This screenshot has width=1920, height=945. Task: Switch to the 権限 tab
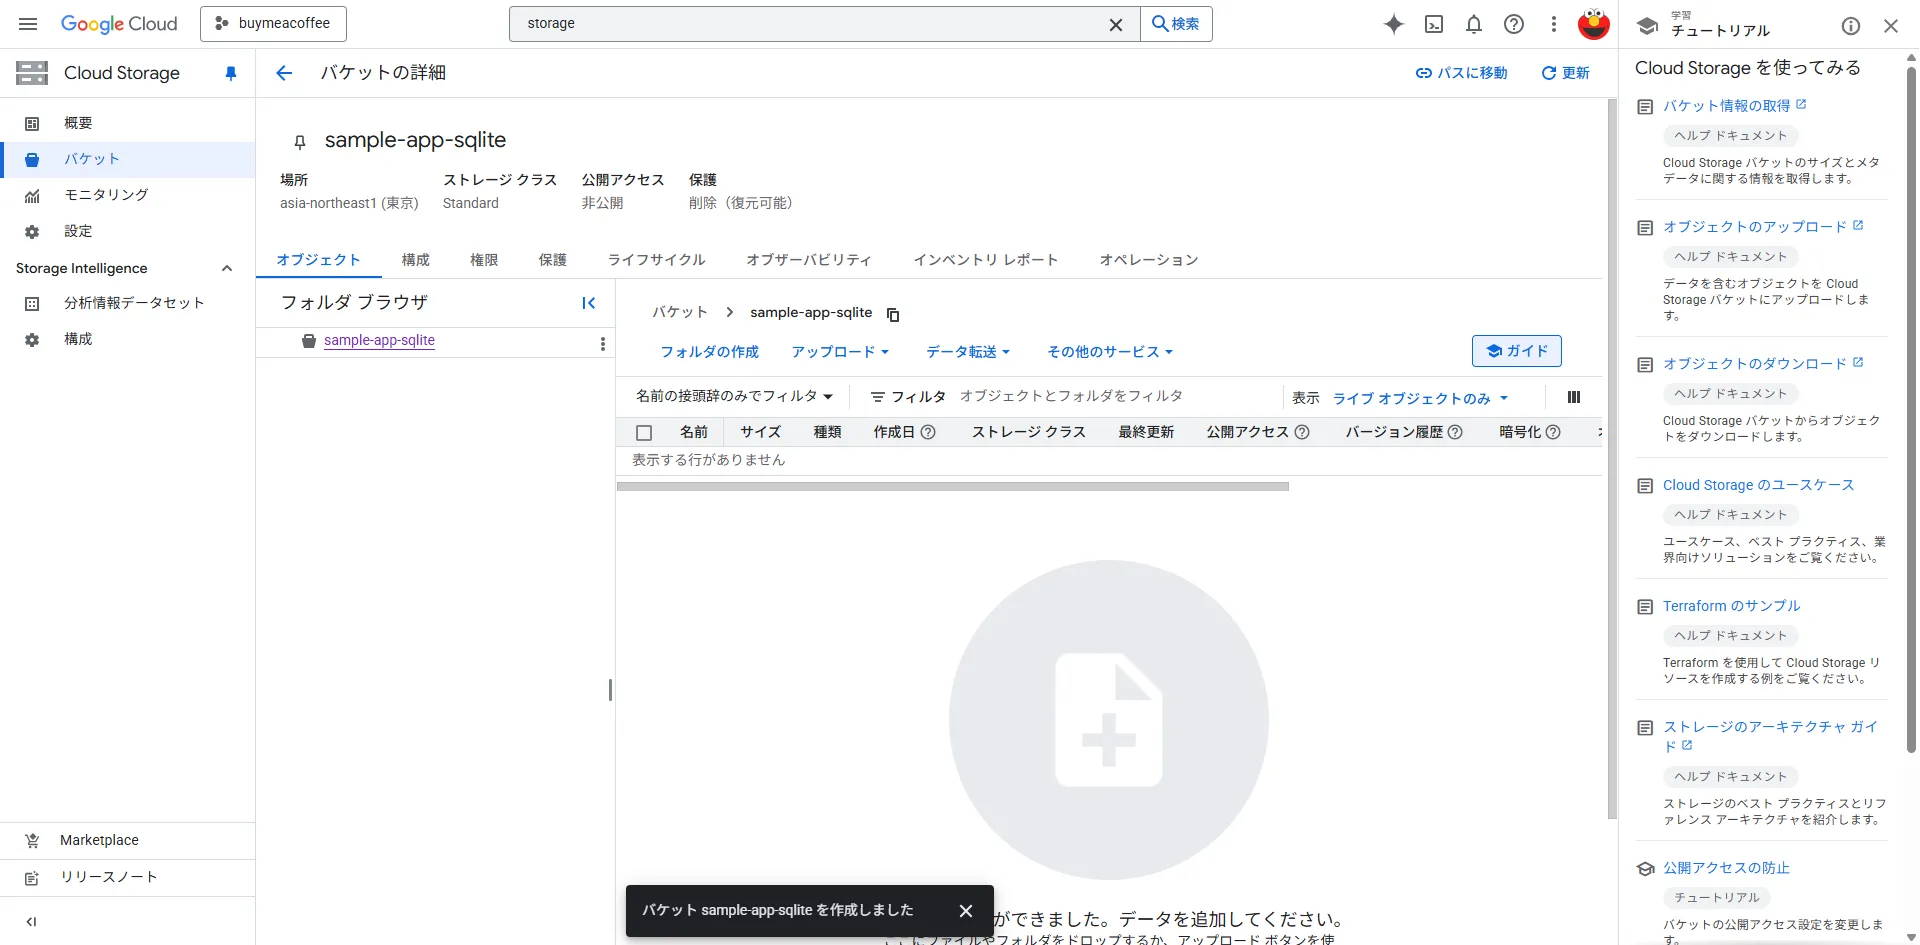[x=484, y=259]
